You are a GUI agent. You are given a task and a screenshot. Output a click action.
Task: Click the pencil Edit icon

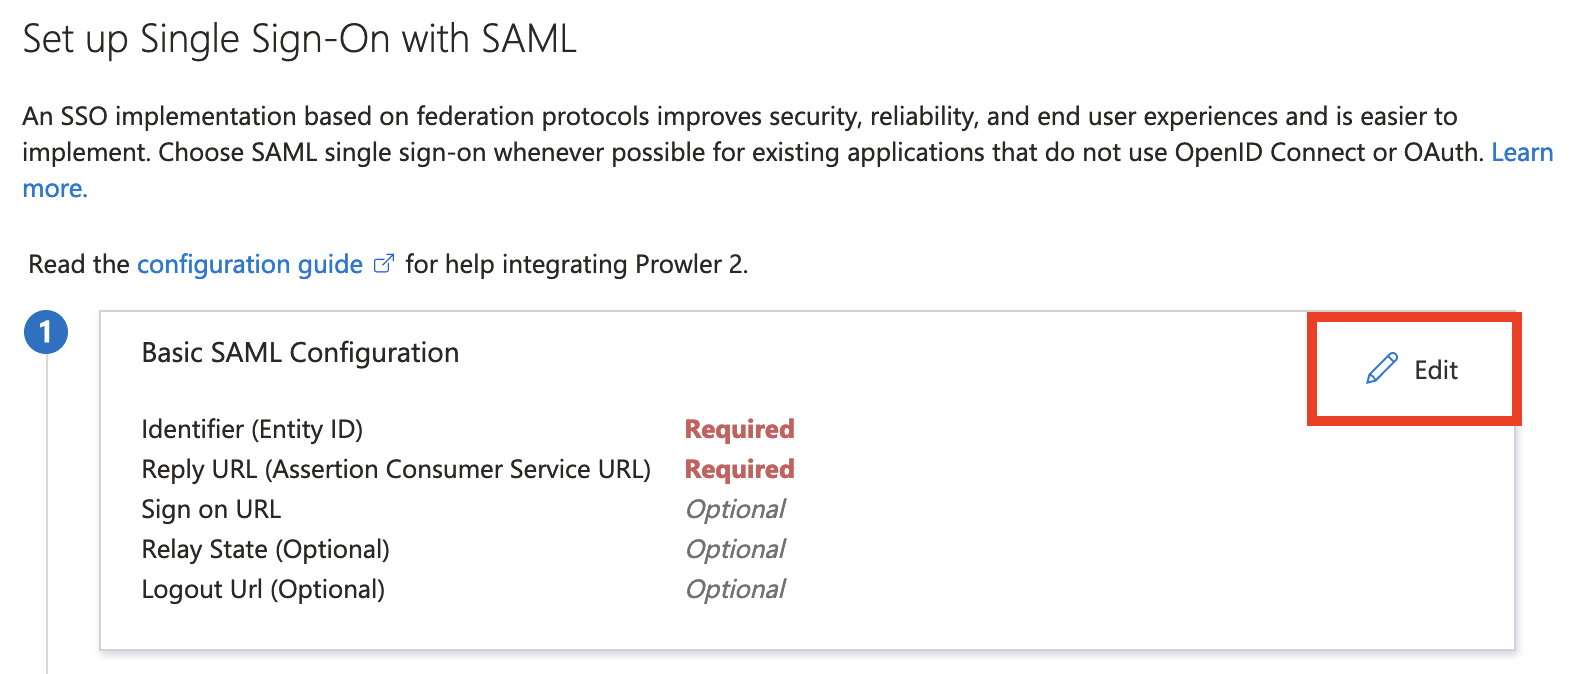[1381, 369]
